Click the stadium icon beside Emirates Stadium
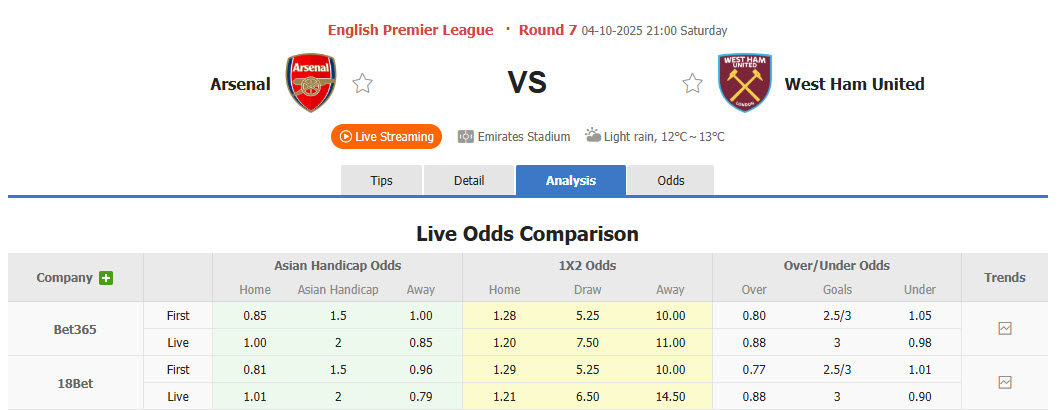1058x410 pixels. 465,136
